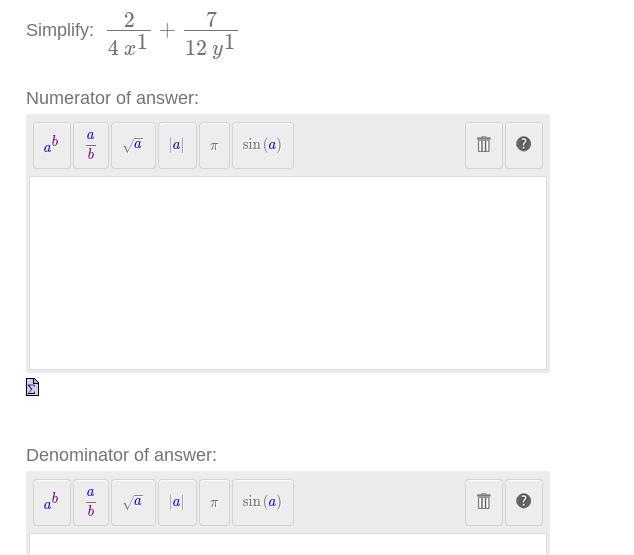The width and height of the screenshot is (634, 555).
Task: Click exponent button in numerator toolbar
Action: (x=51, y=145)
